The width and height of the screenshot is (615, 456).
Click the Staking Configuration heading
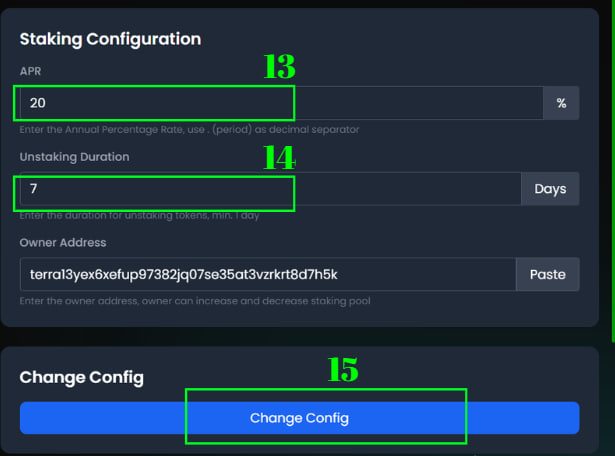click(x=110, y=39)
